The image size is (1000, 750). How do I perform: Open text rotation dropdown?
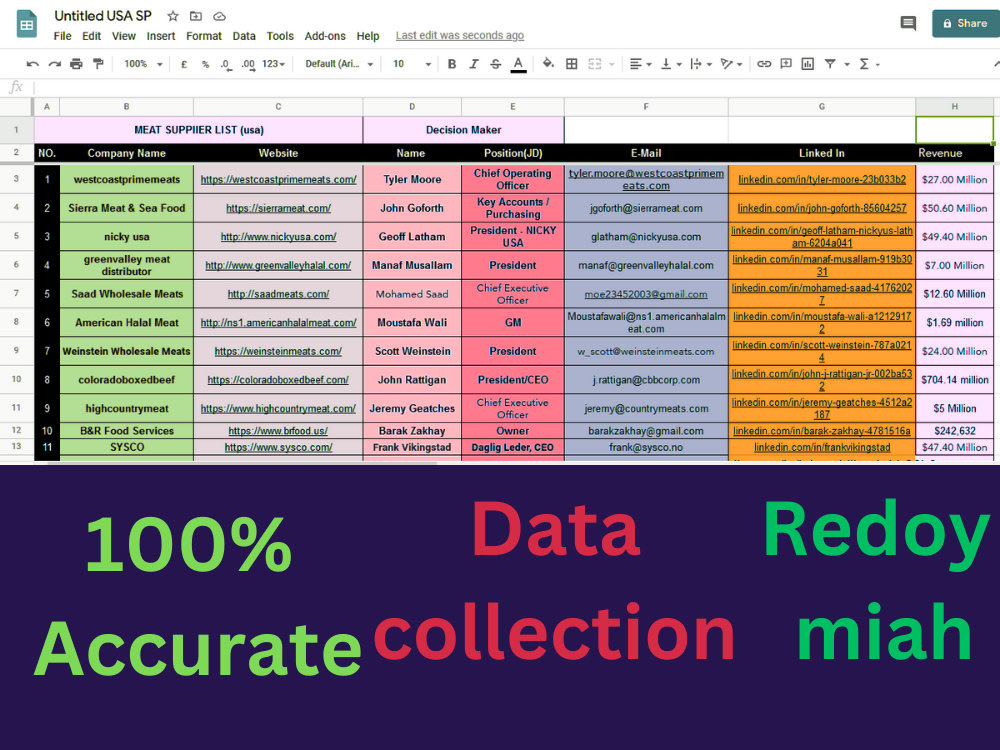click(x=731, y=64)
